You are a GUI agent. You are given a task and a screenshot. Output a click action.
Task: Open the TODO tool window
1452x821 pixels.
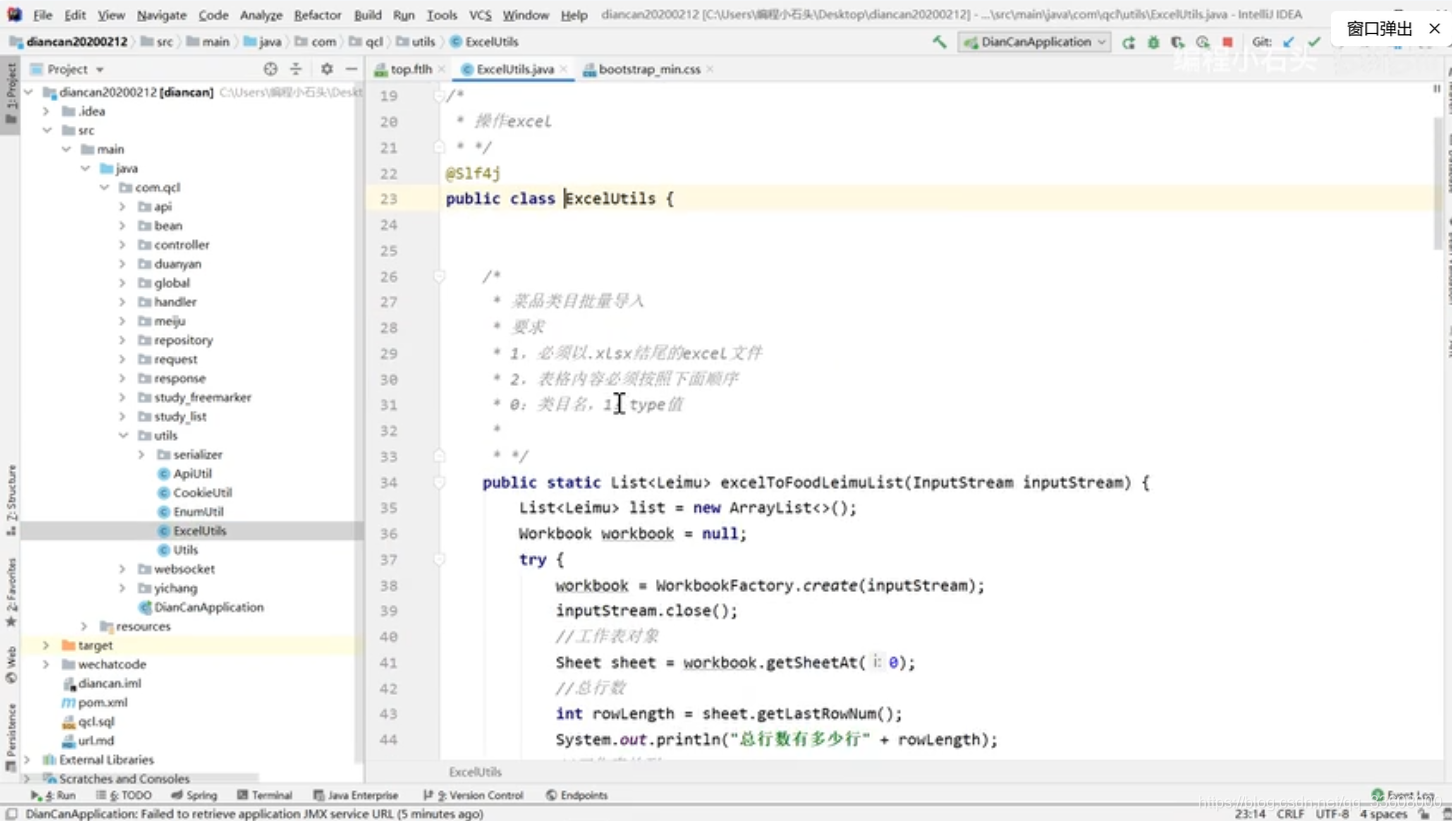(124, 795)
